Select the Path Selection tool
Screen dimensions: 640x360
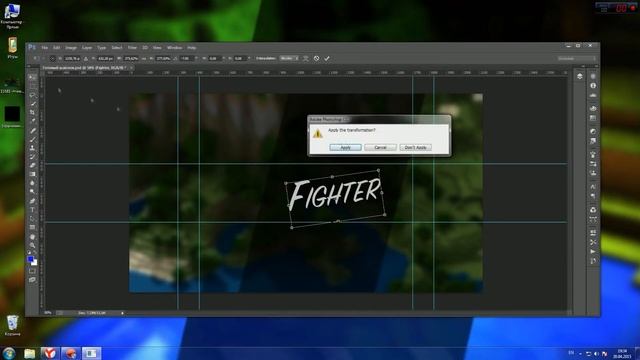pyautogui.click(x=32, y=218)
